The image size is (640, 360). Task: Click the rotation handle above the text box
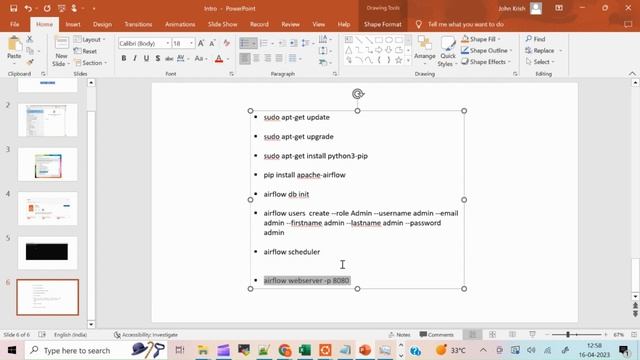(x=358, y=94)
